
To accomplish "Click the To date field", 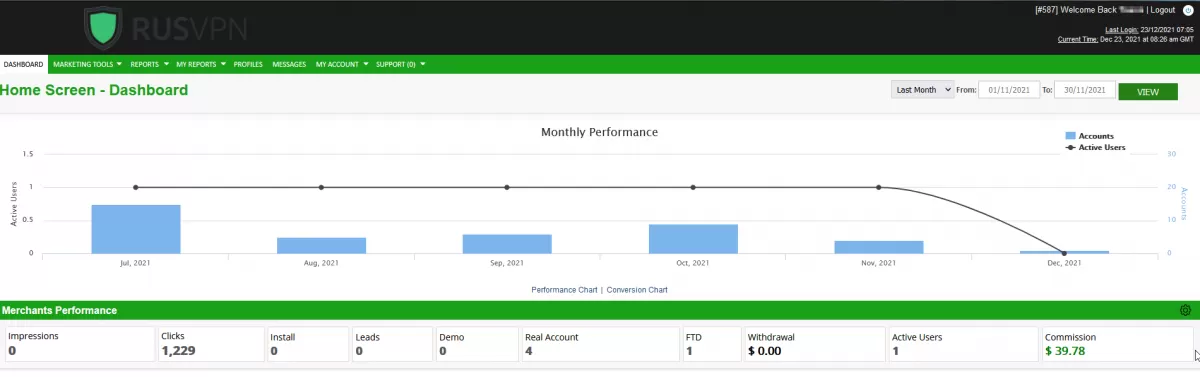I will coord(1085,90).
